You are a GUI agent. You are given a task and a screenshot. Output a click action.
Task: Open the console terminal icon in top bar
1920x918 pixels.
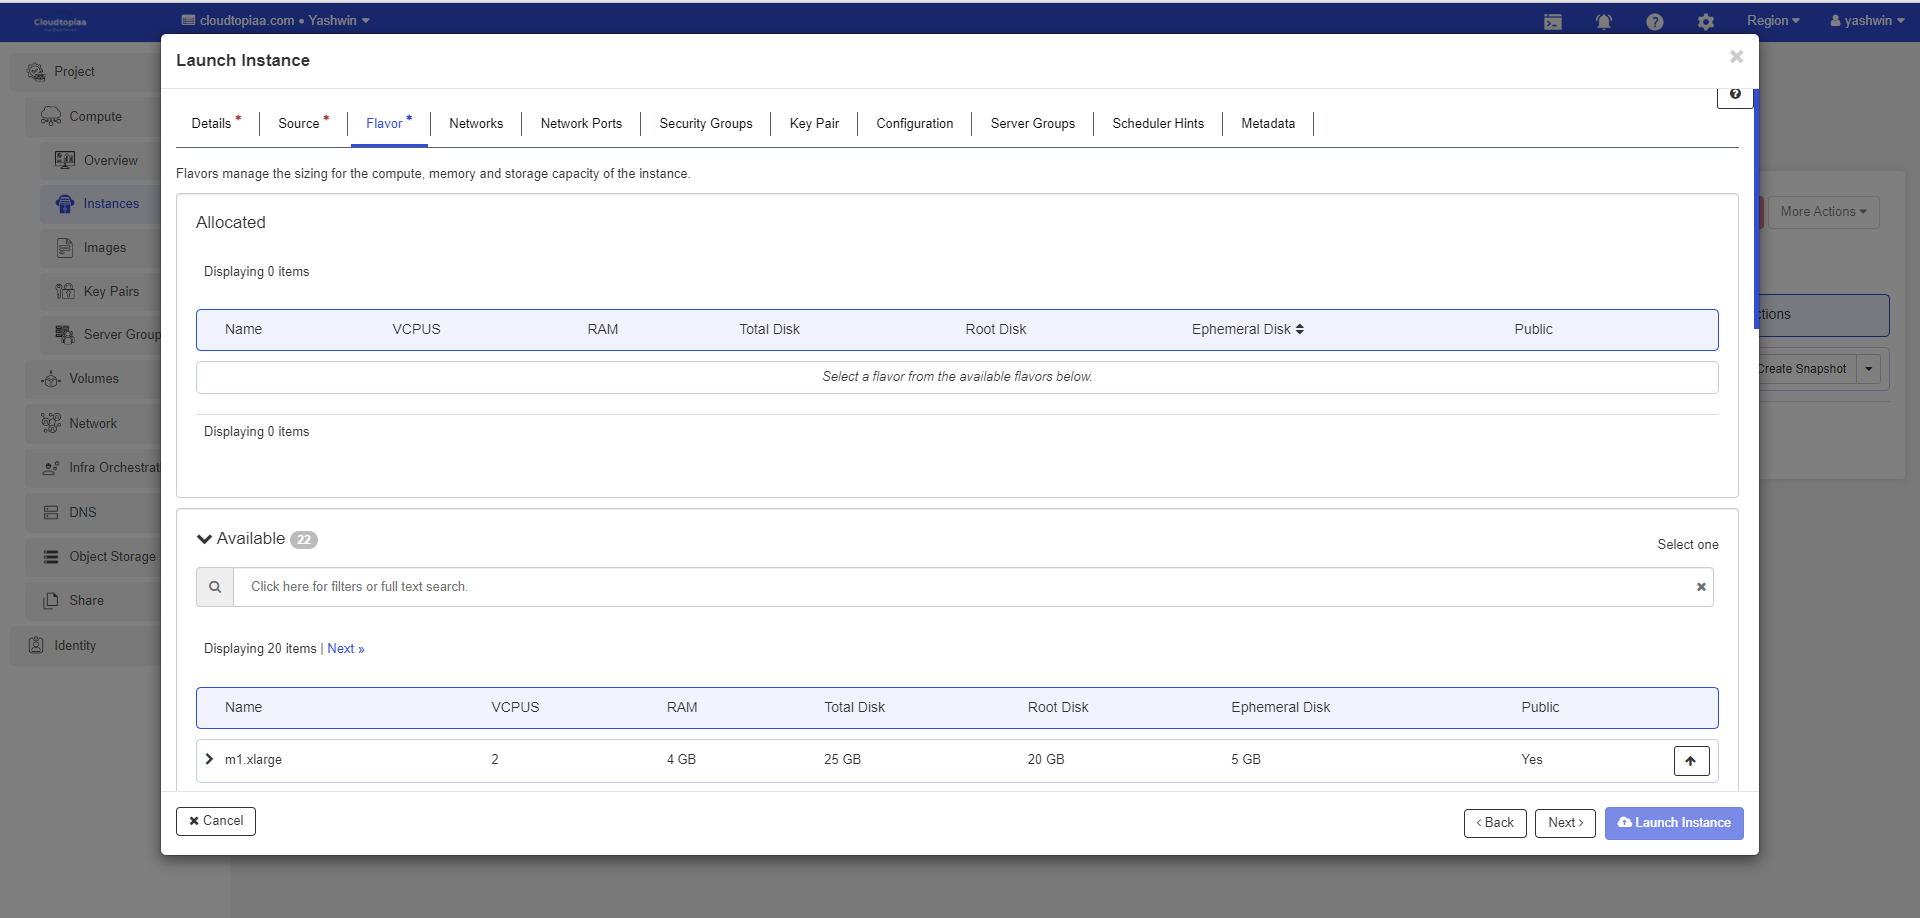coord(1552,22)
